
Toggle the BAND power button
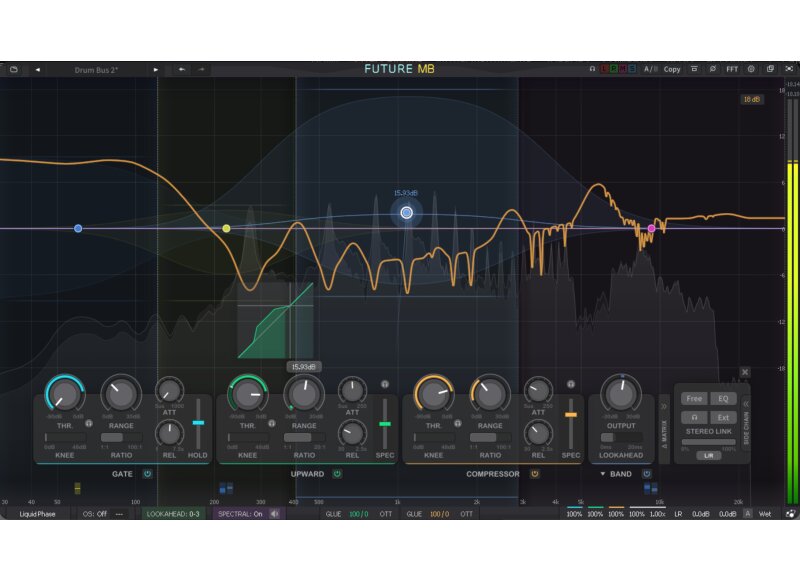pyautogui.click(x=646, y=474)
